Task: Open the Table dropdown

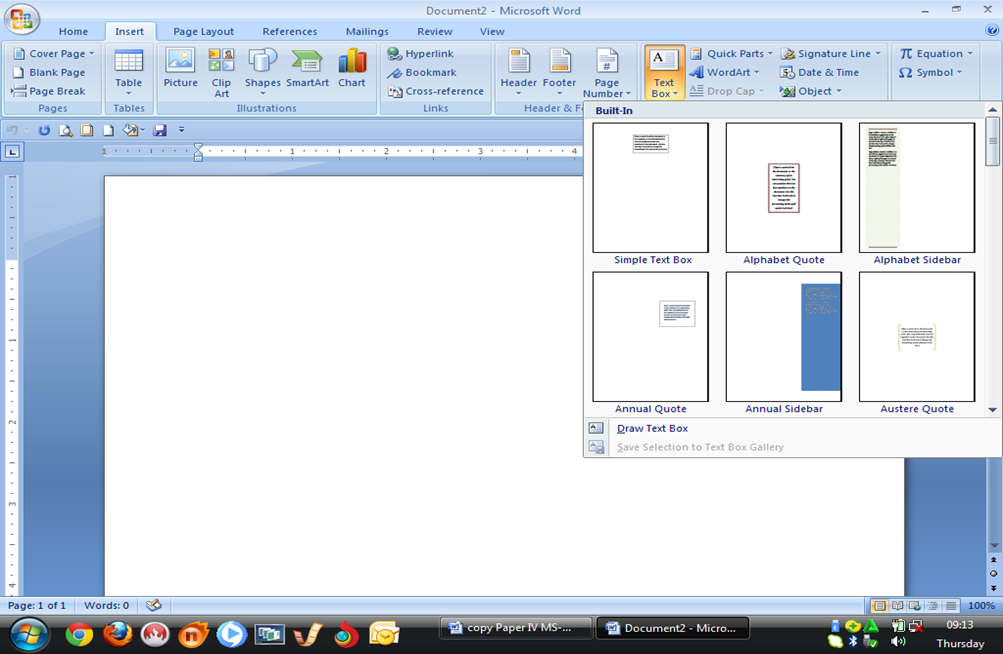Action: pyautogui.click(x=129, y=72)
